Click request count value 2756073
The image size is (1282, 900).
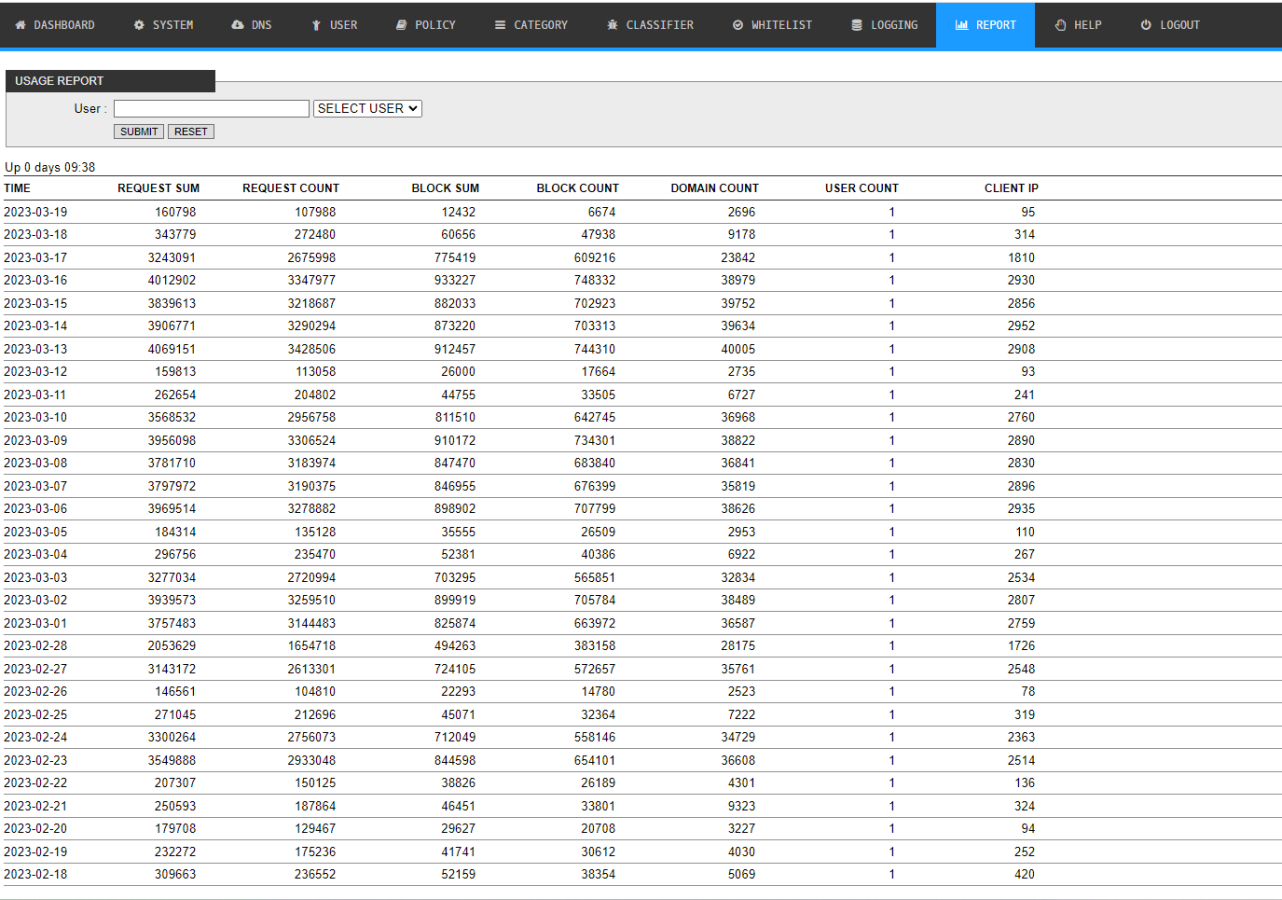(311, 737)
